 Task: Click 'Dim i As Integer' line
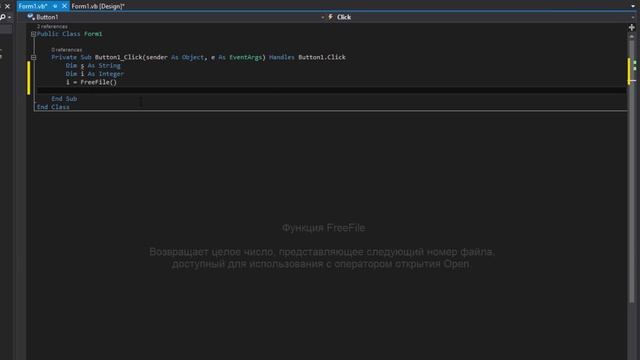pos(95,74)
